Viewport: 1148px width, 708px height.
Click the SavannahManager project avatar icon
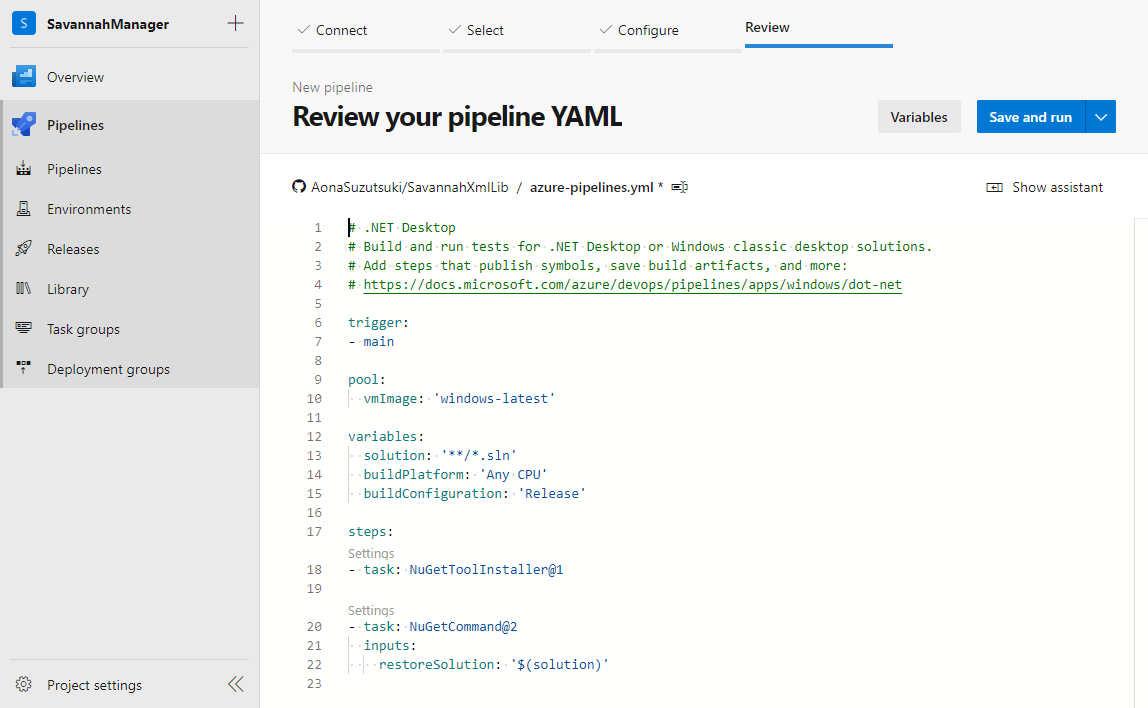coord(23,23)
